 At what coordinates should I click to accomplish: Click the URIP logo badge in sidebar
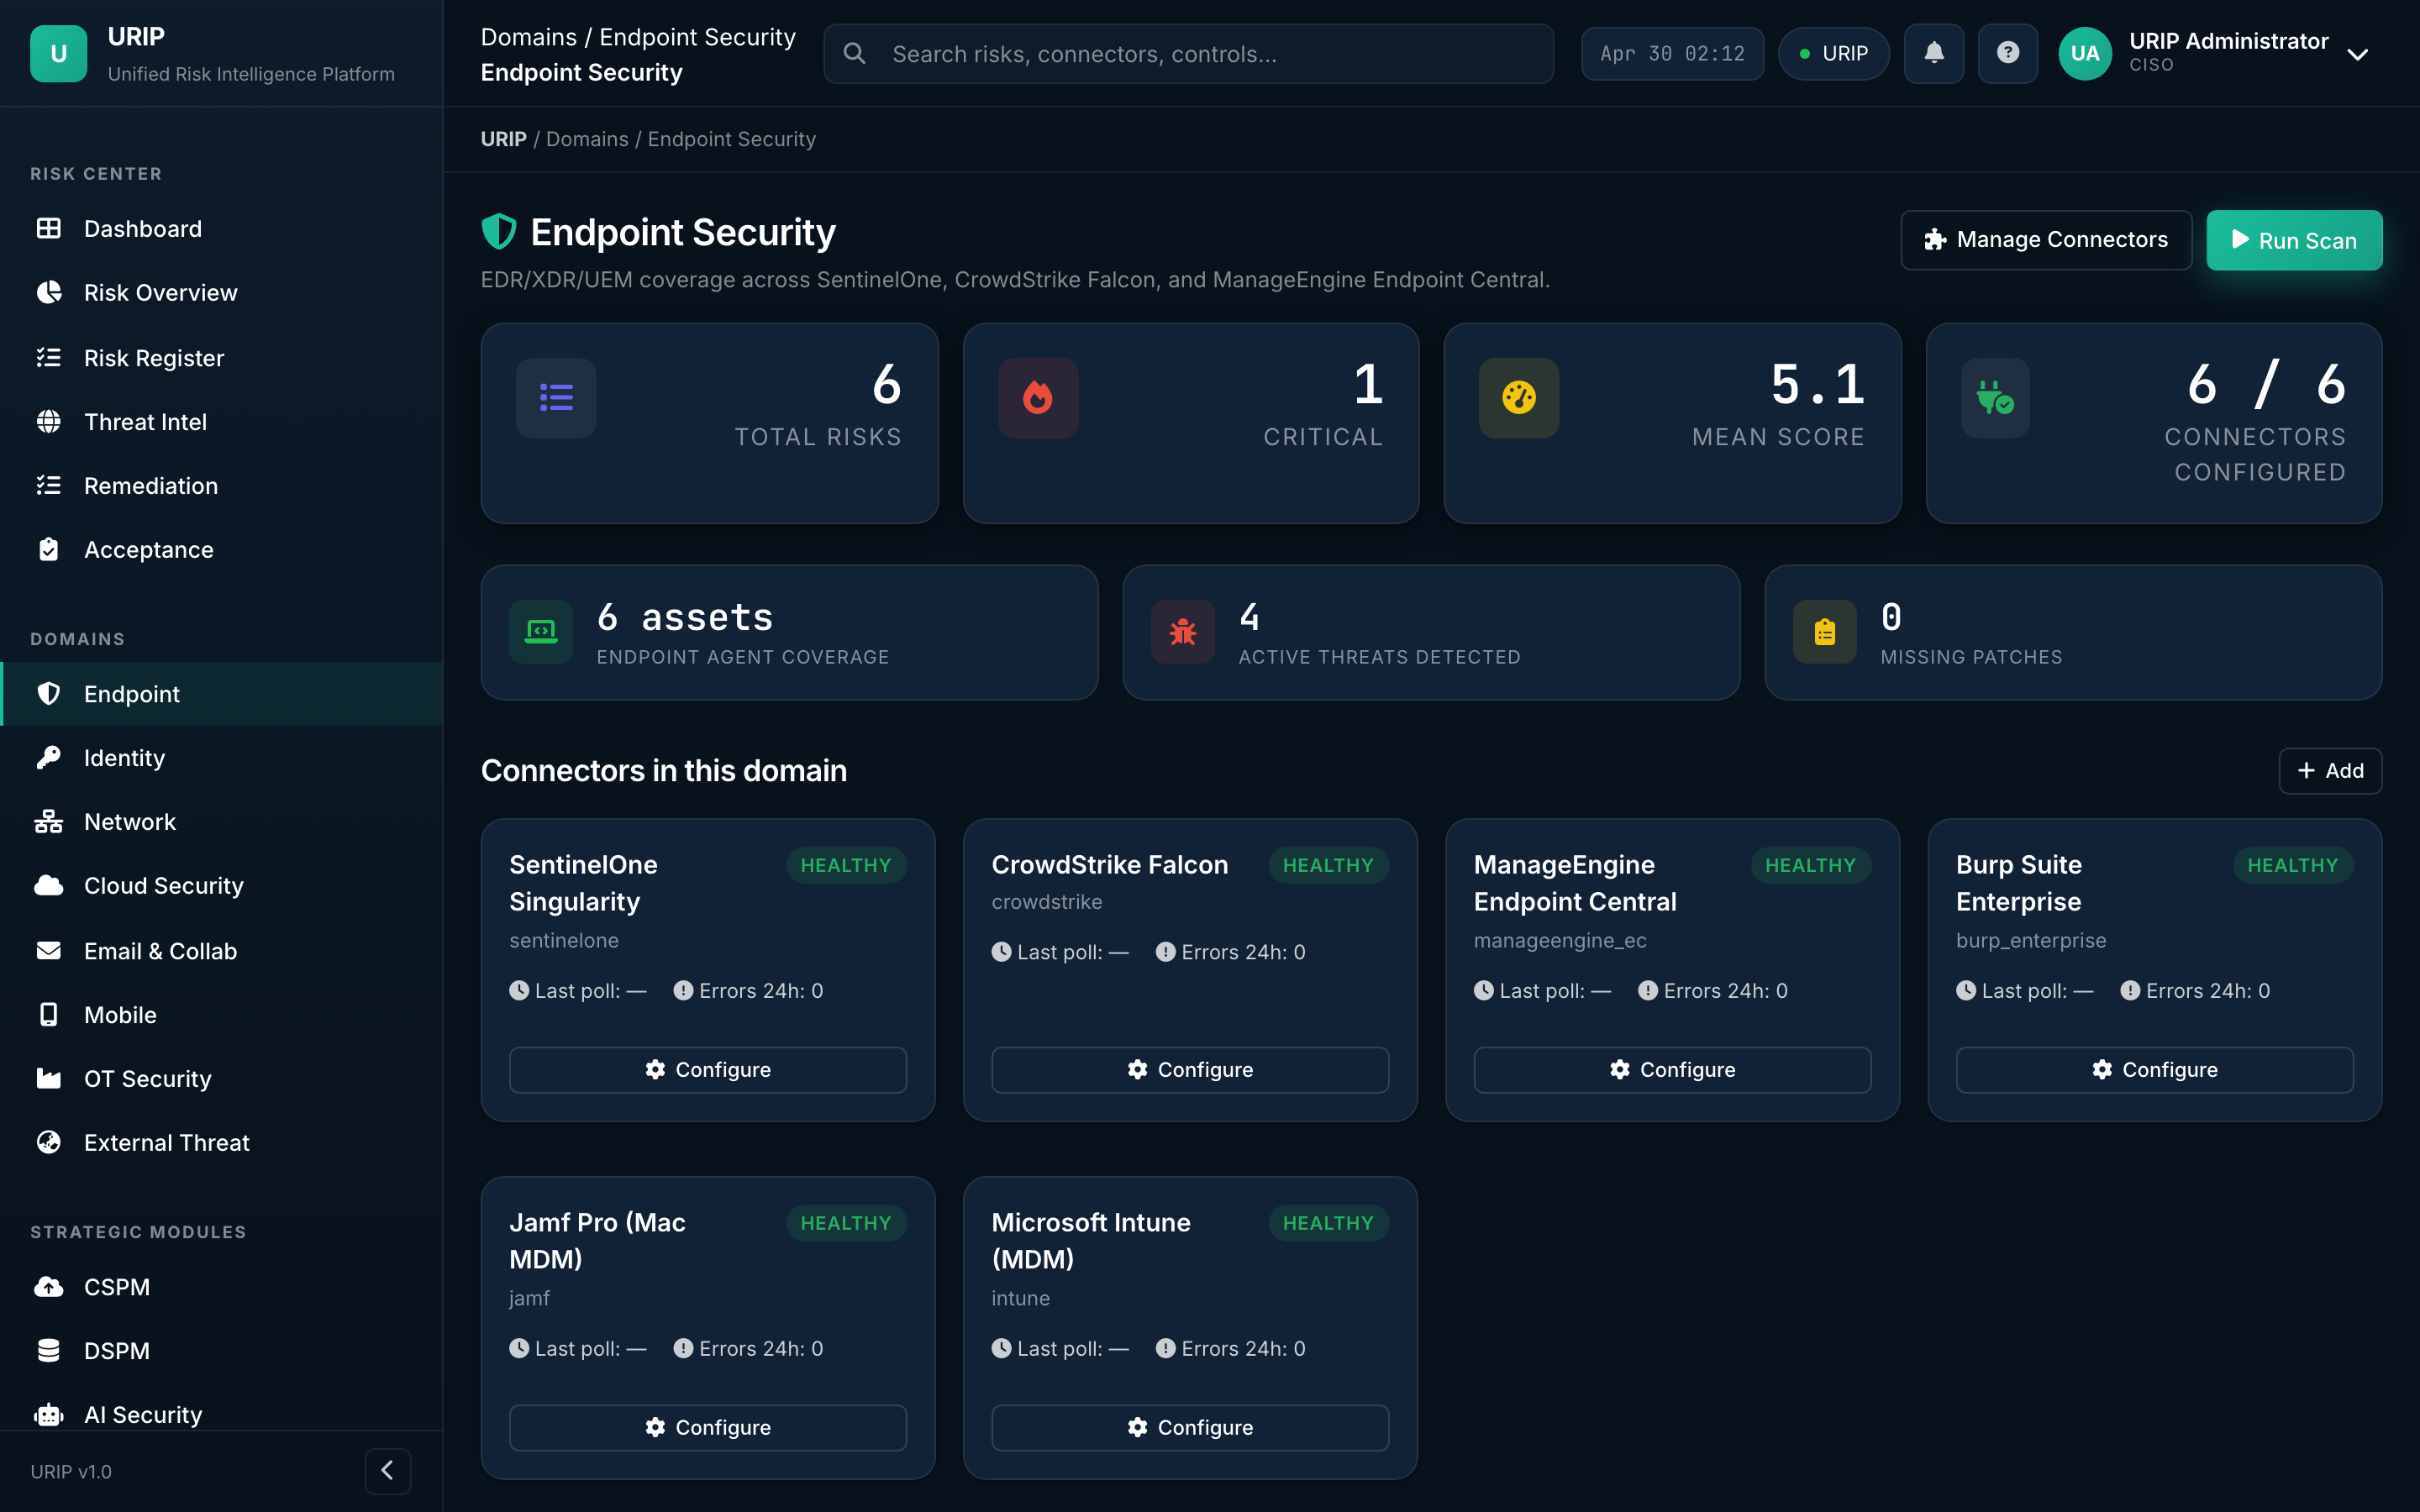(x=58, y=54)
